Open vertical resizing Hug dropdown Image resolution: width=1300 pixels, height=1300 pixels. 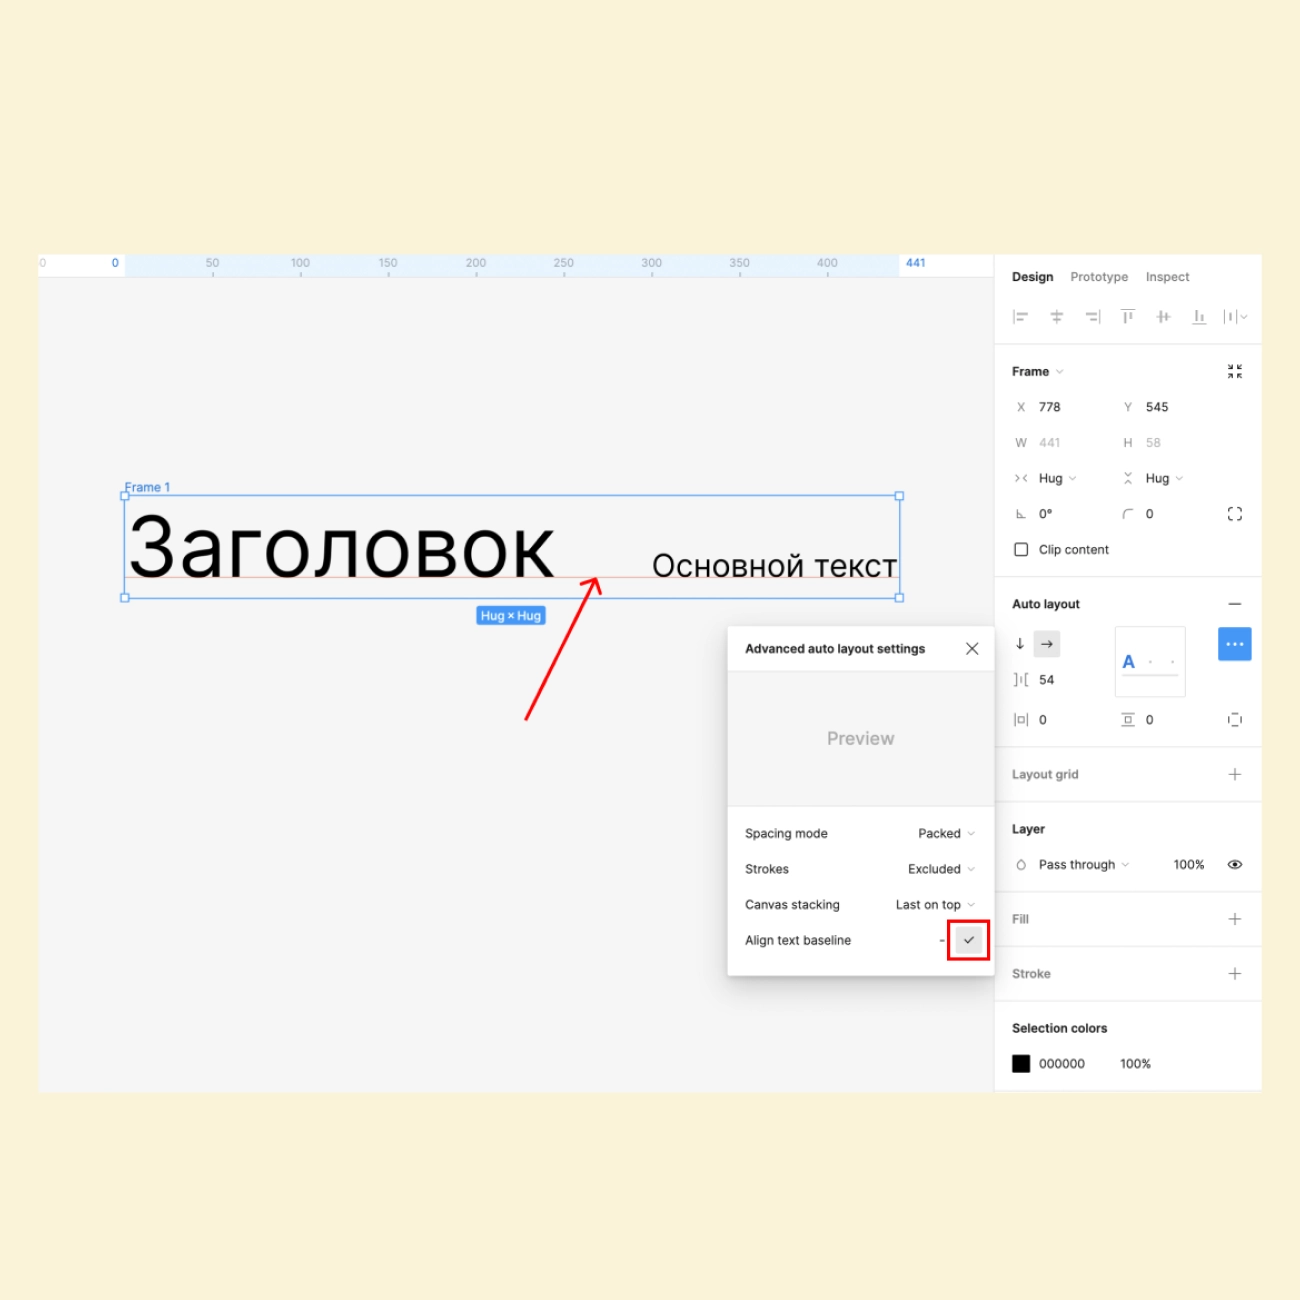coord(1164,478)
